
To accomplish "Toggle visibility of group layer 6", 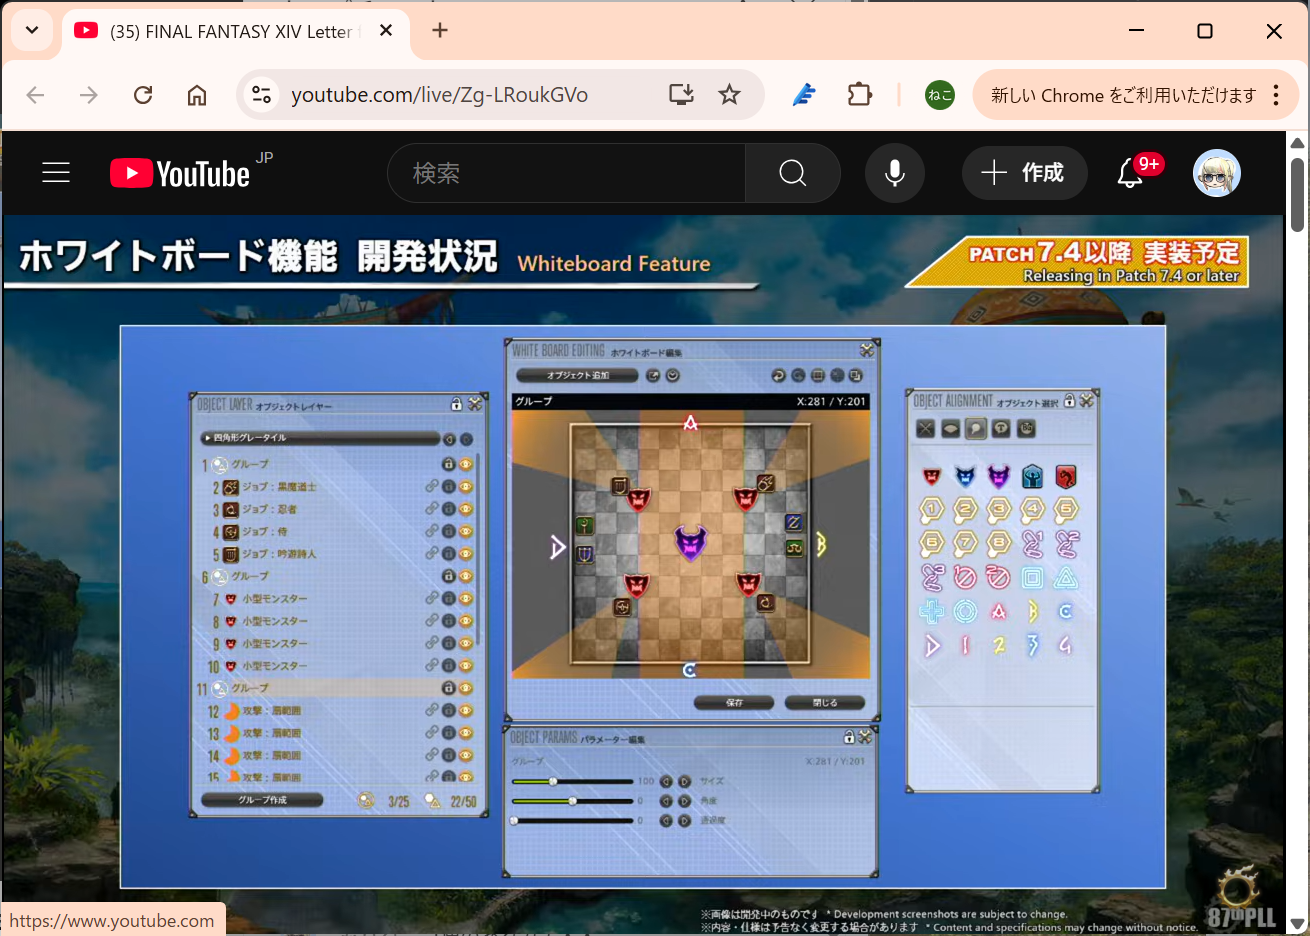I will pos(466,576).
